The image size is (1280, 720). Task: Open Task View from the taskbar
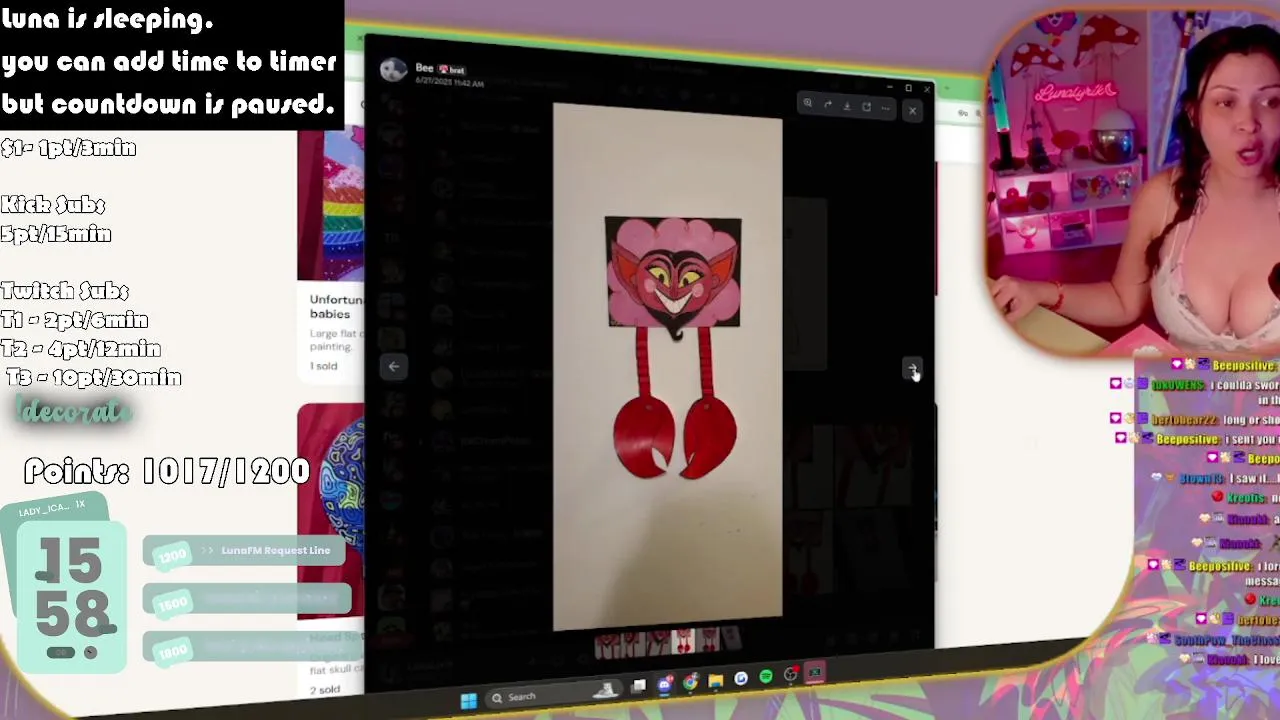click(638, 686)
